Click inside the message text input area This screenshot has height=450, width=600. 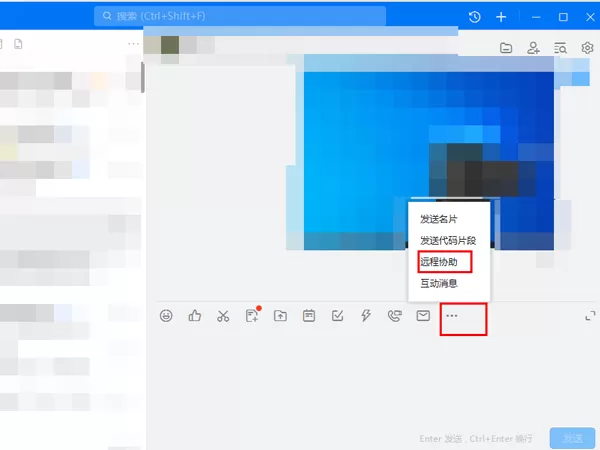(x=373, y=379)
